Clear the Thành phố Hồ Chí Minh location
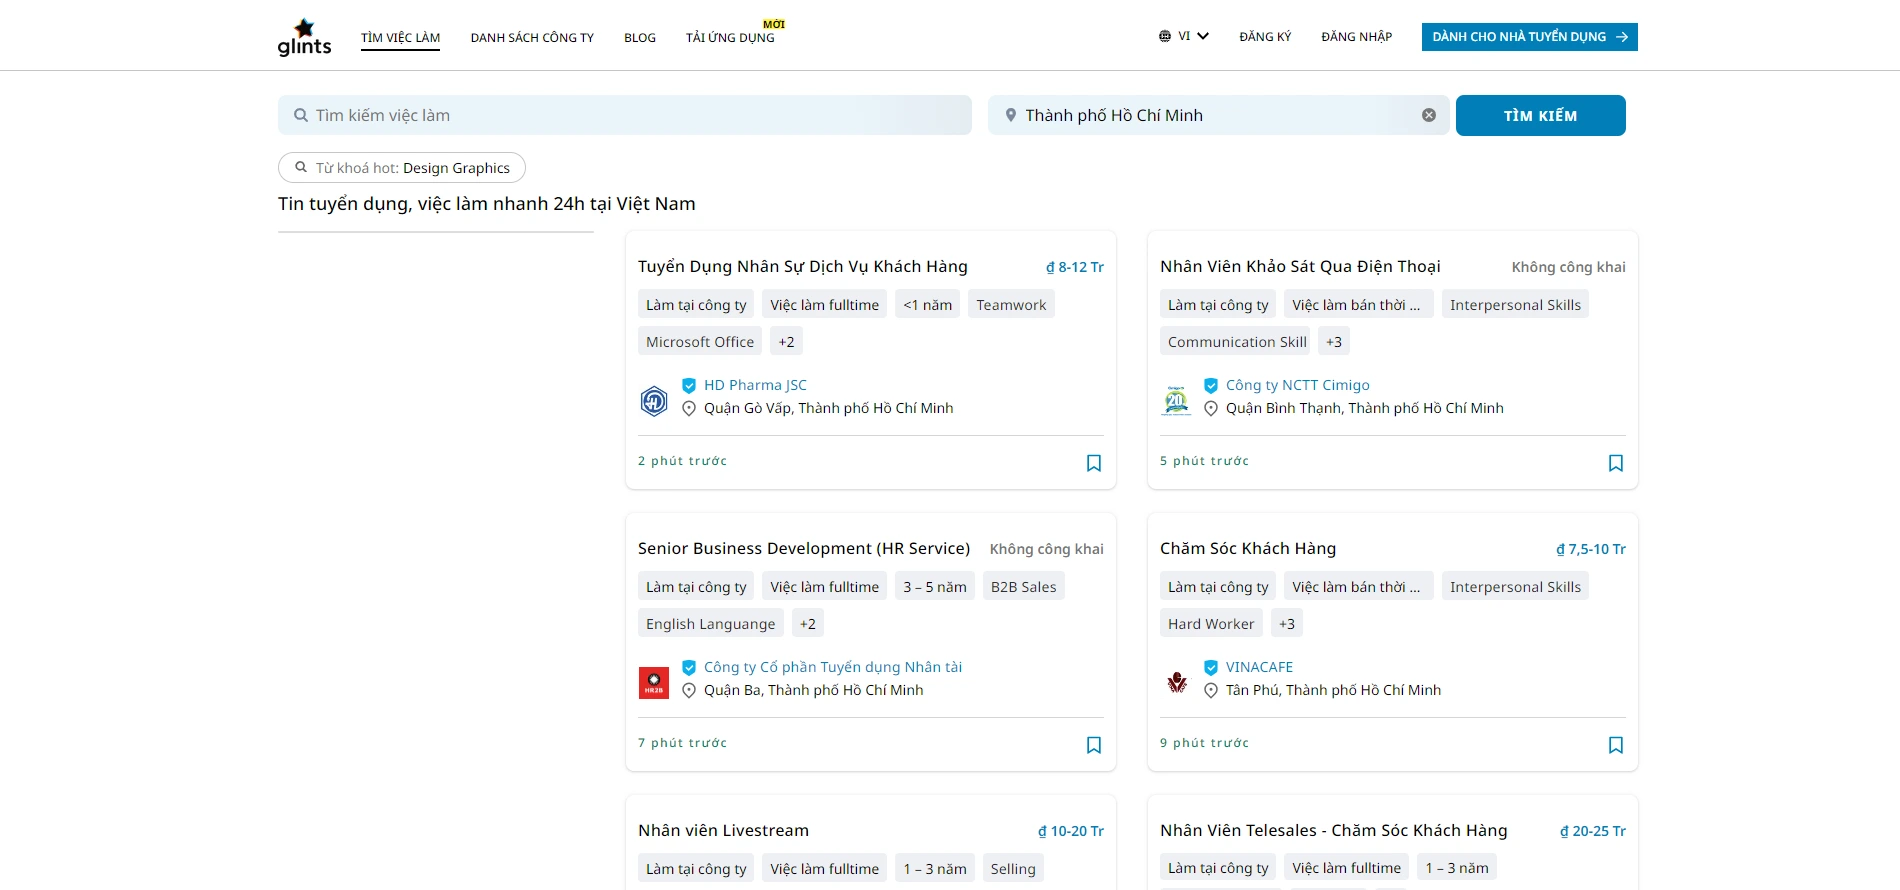Viewport: 1900px width, 890px height. (1429, 115)
